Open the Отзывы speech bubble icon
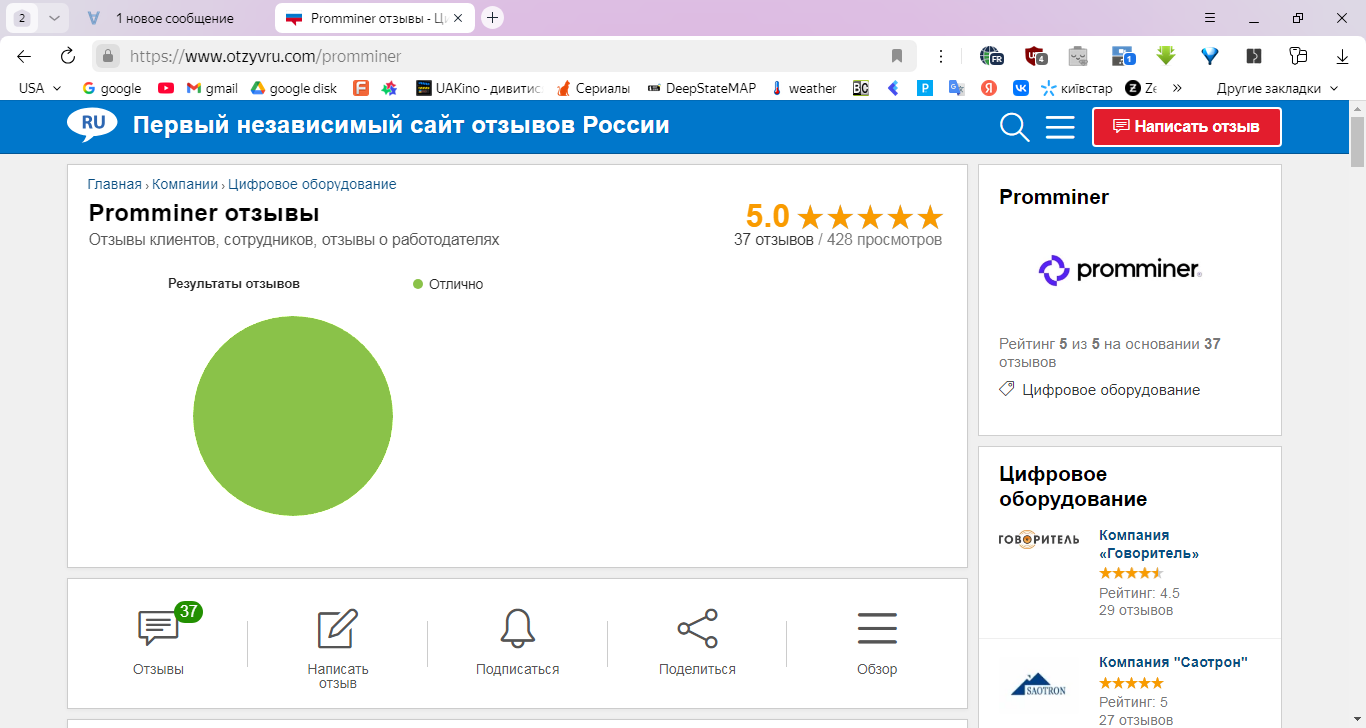The image size is (1366, 728). (x=158, y=628)
